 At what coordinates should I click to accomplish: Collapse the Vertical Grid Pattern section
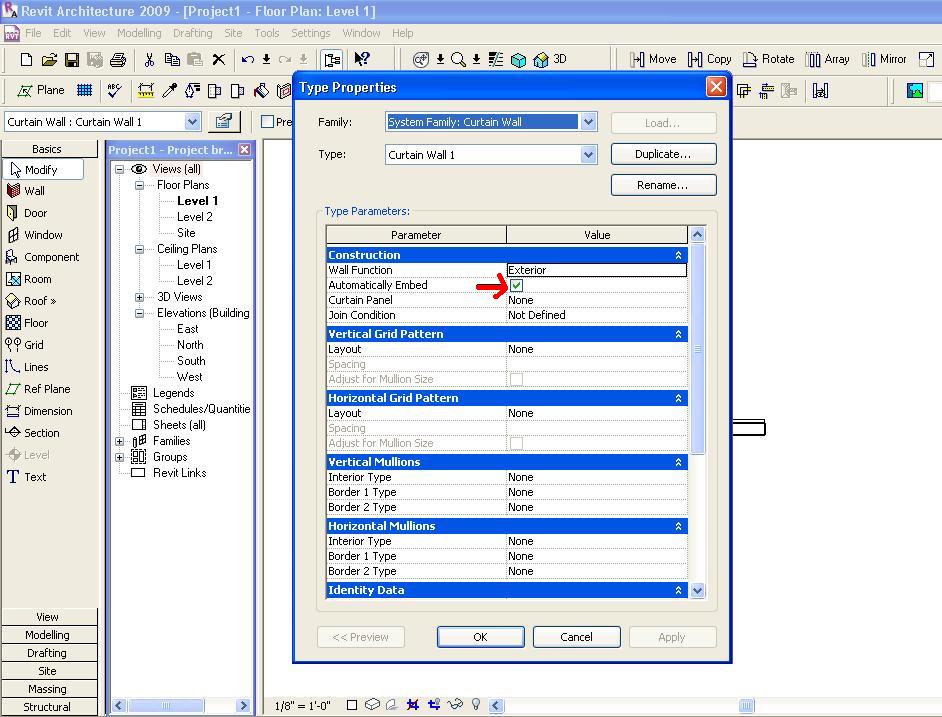(678, 334)
